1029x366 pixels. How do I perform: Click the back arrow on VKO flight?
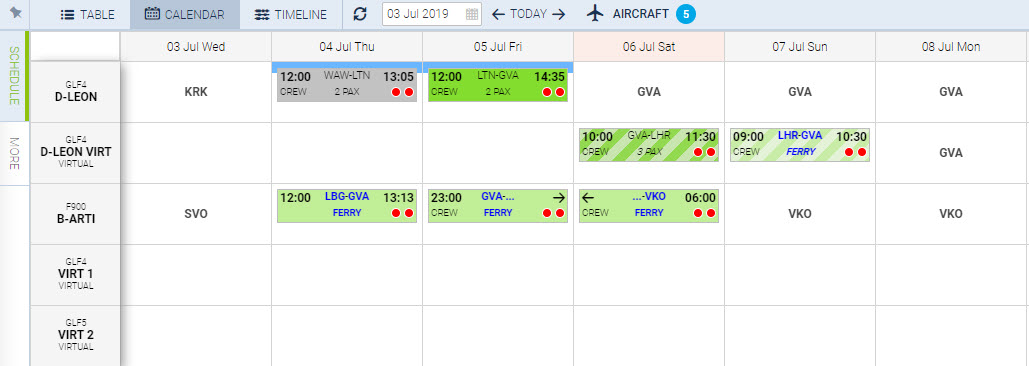coord(589,197)
